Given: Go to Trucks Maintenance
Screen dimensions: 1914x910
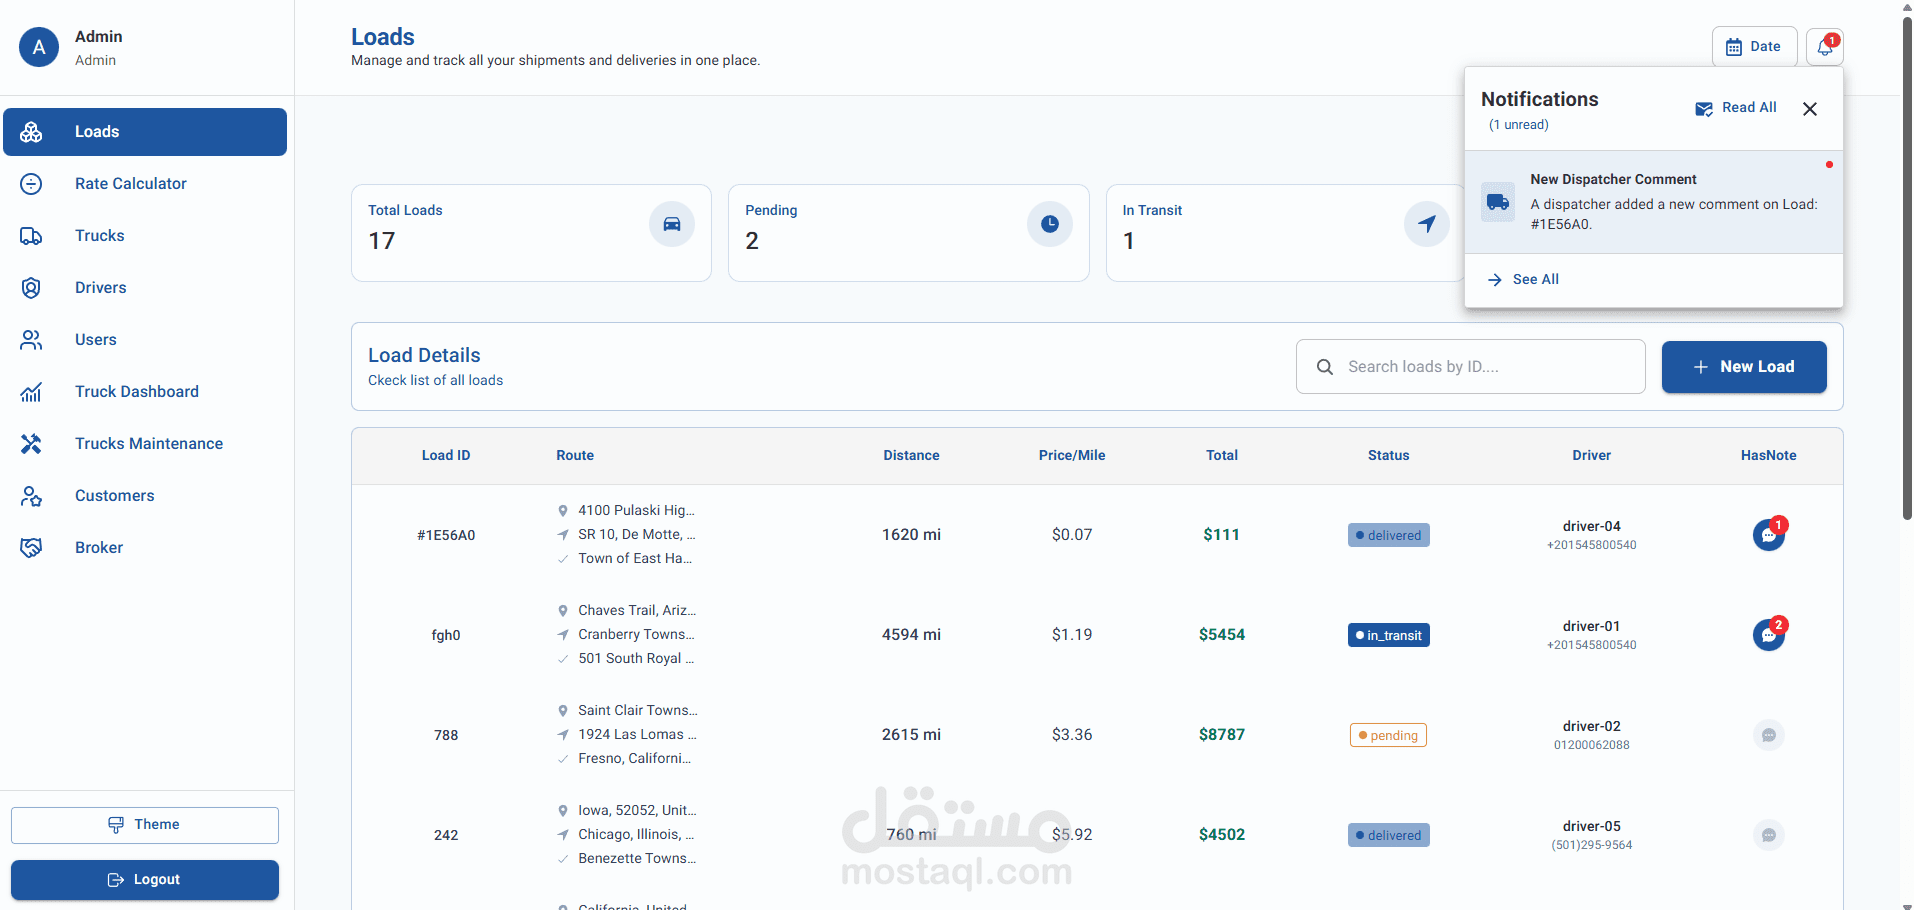Looking at the screenshot, I should (x=145, y=444).
